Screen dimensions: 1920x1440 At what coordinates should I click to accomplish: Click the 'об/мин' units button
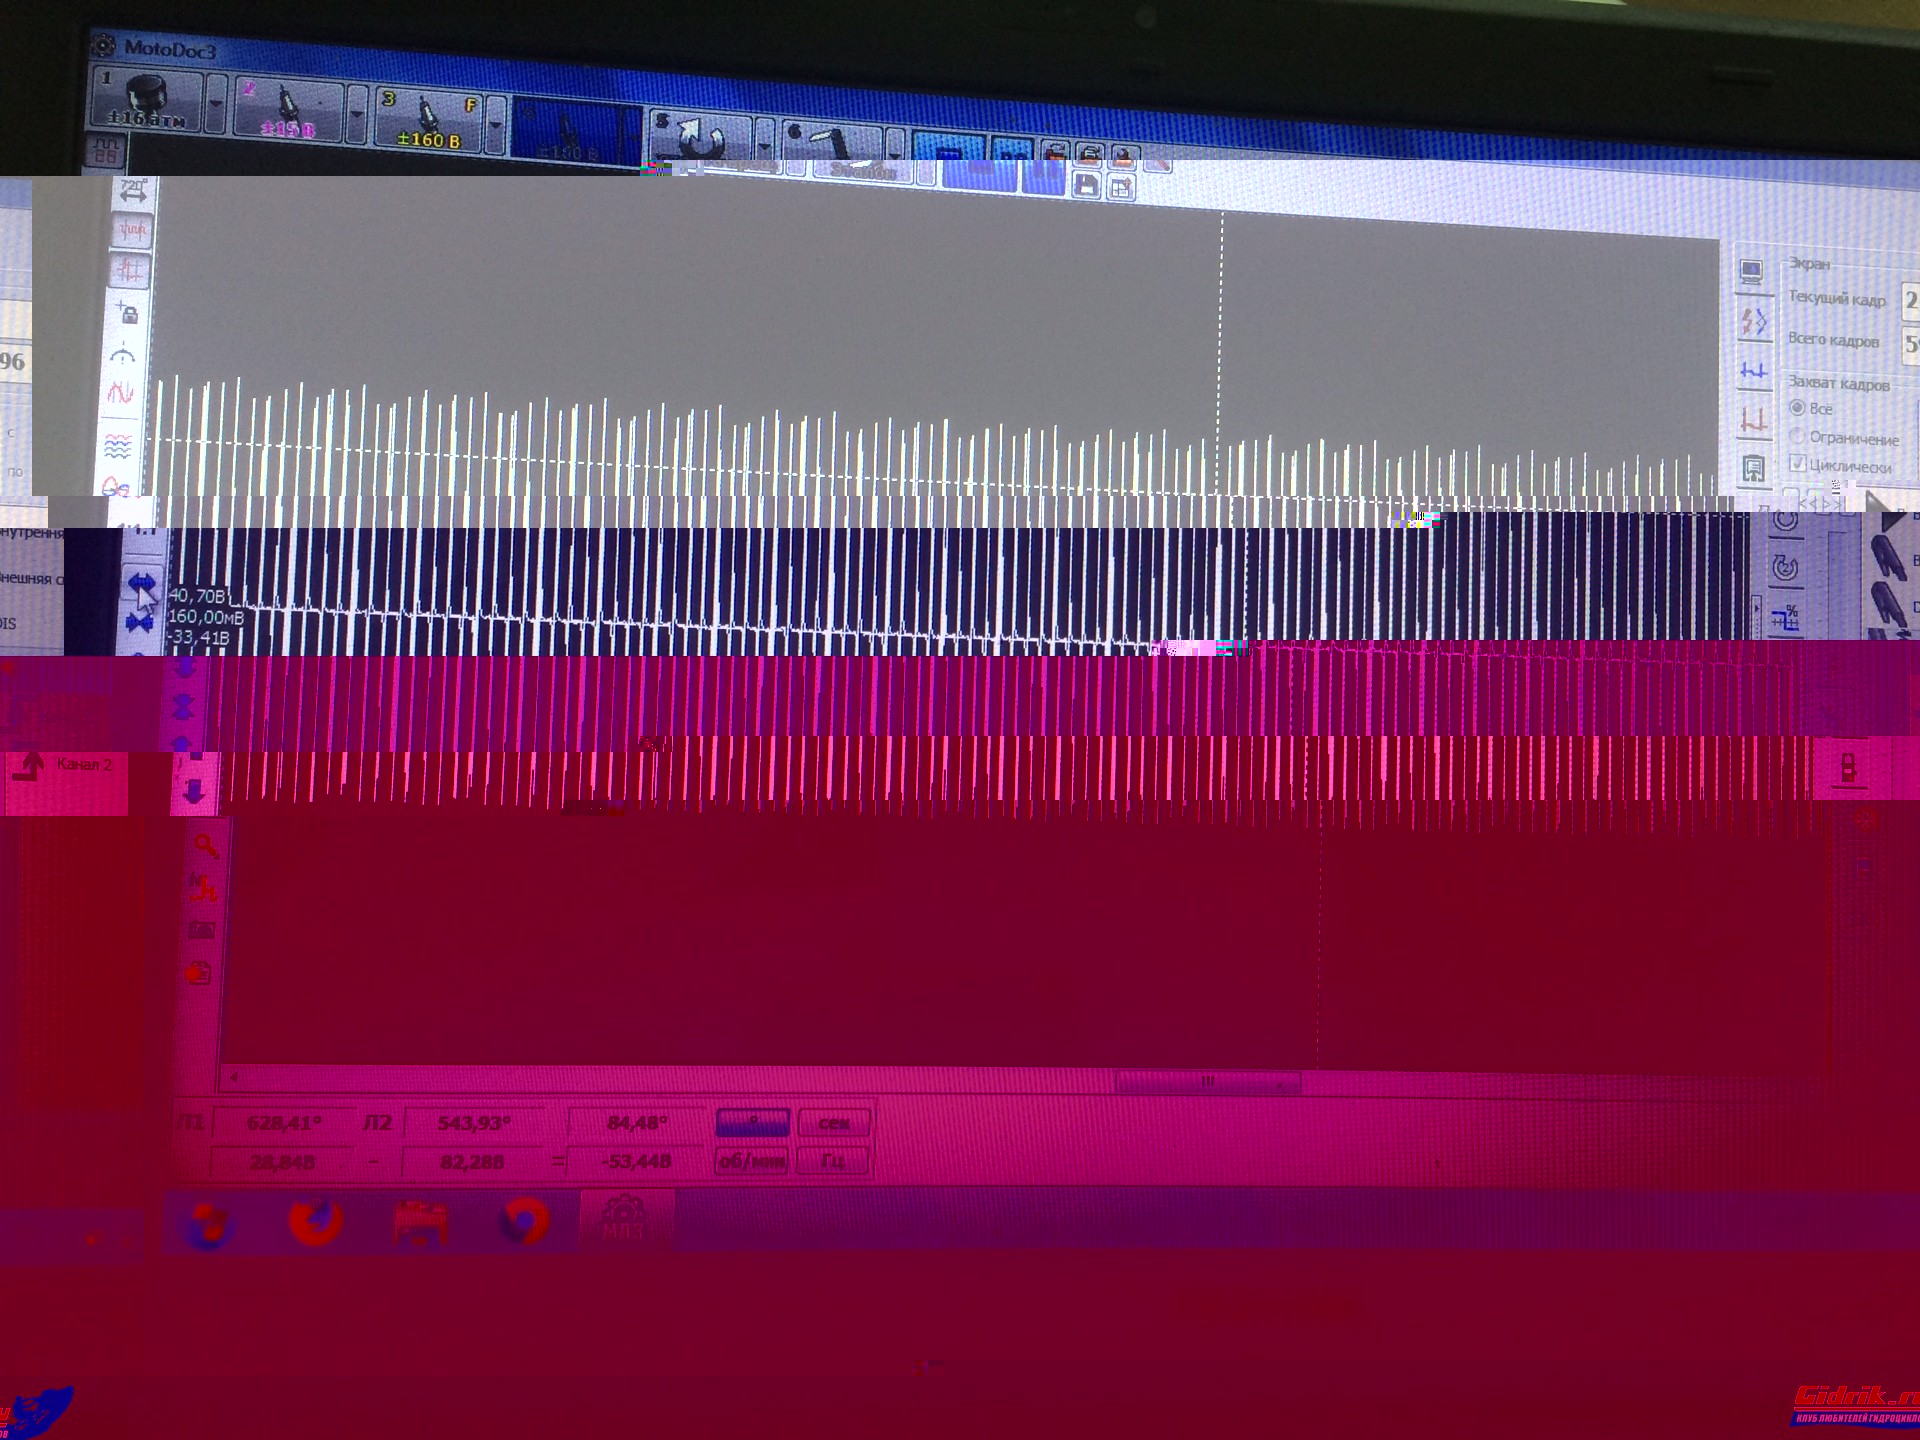click(x=751, y=1162)
